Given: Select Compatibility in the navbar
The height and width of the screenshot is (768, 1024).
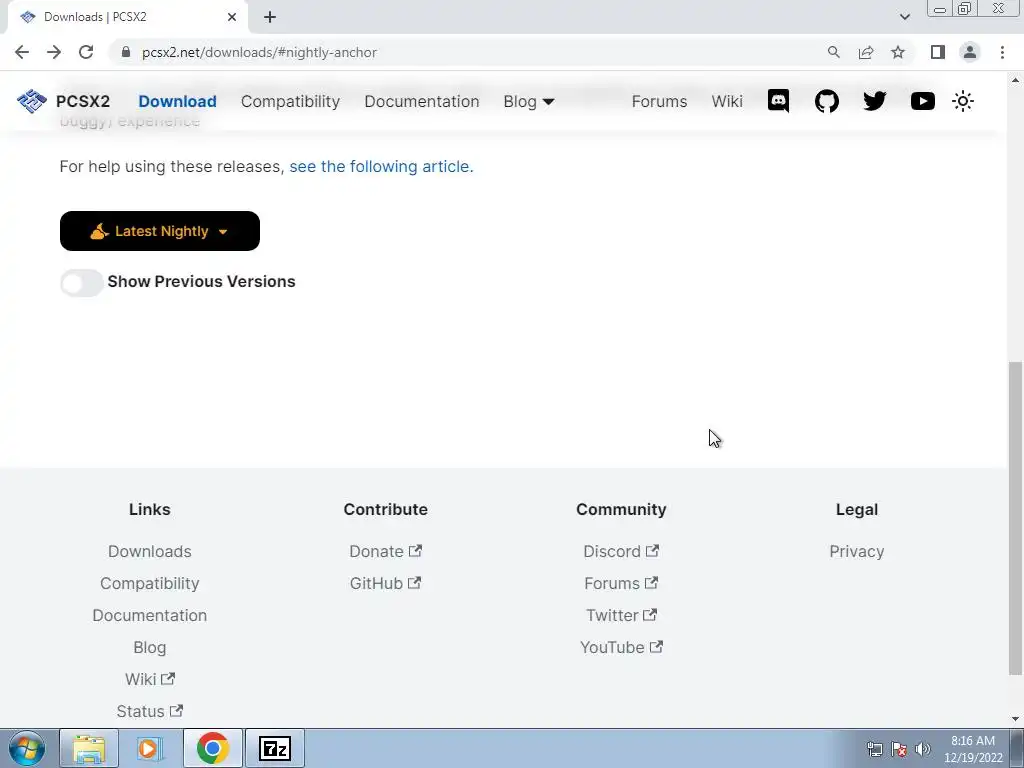Looking at the screenshot, I should [291, 101].
